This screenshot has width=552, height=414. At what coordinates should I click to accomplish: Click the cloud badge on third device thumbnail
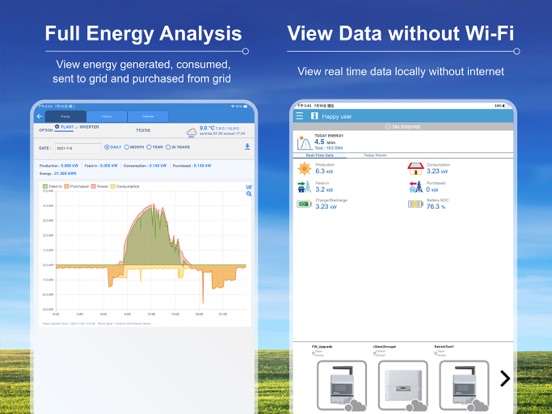pyautogui.click(x=478, y=406)
